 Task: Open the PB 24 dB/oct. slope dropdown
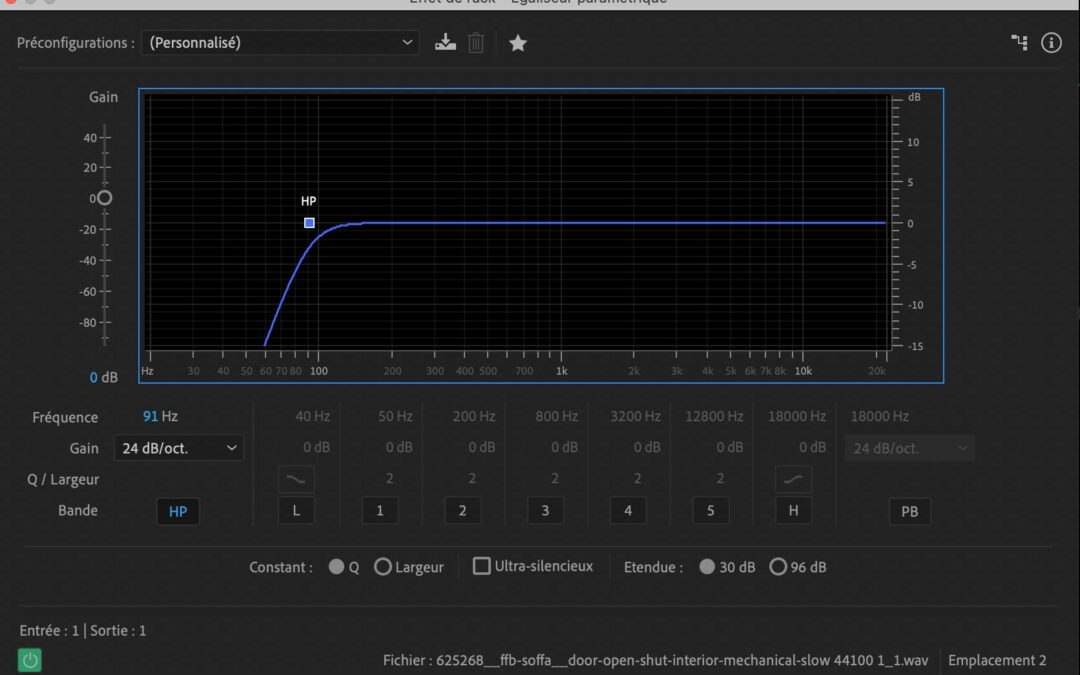909,448
